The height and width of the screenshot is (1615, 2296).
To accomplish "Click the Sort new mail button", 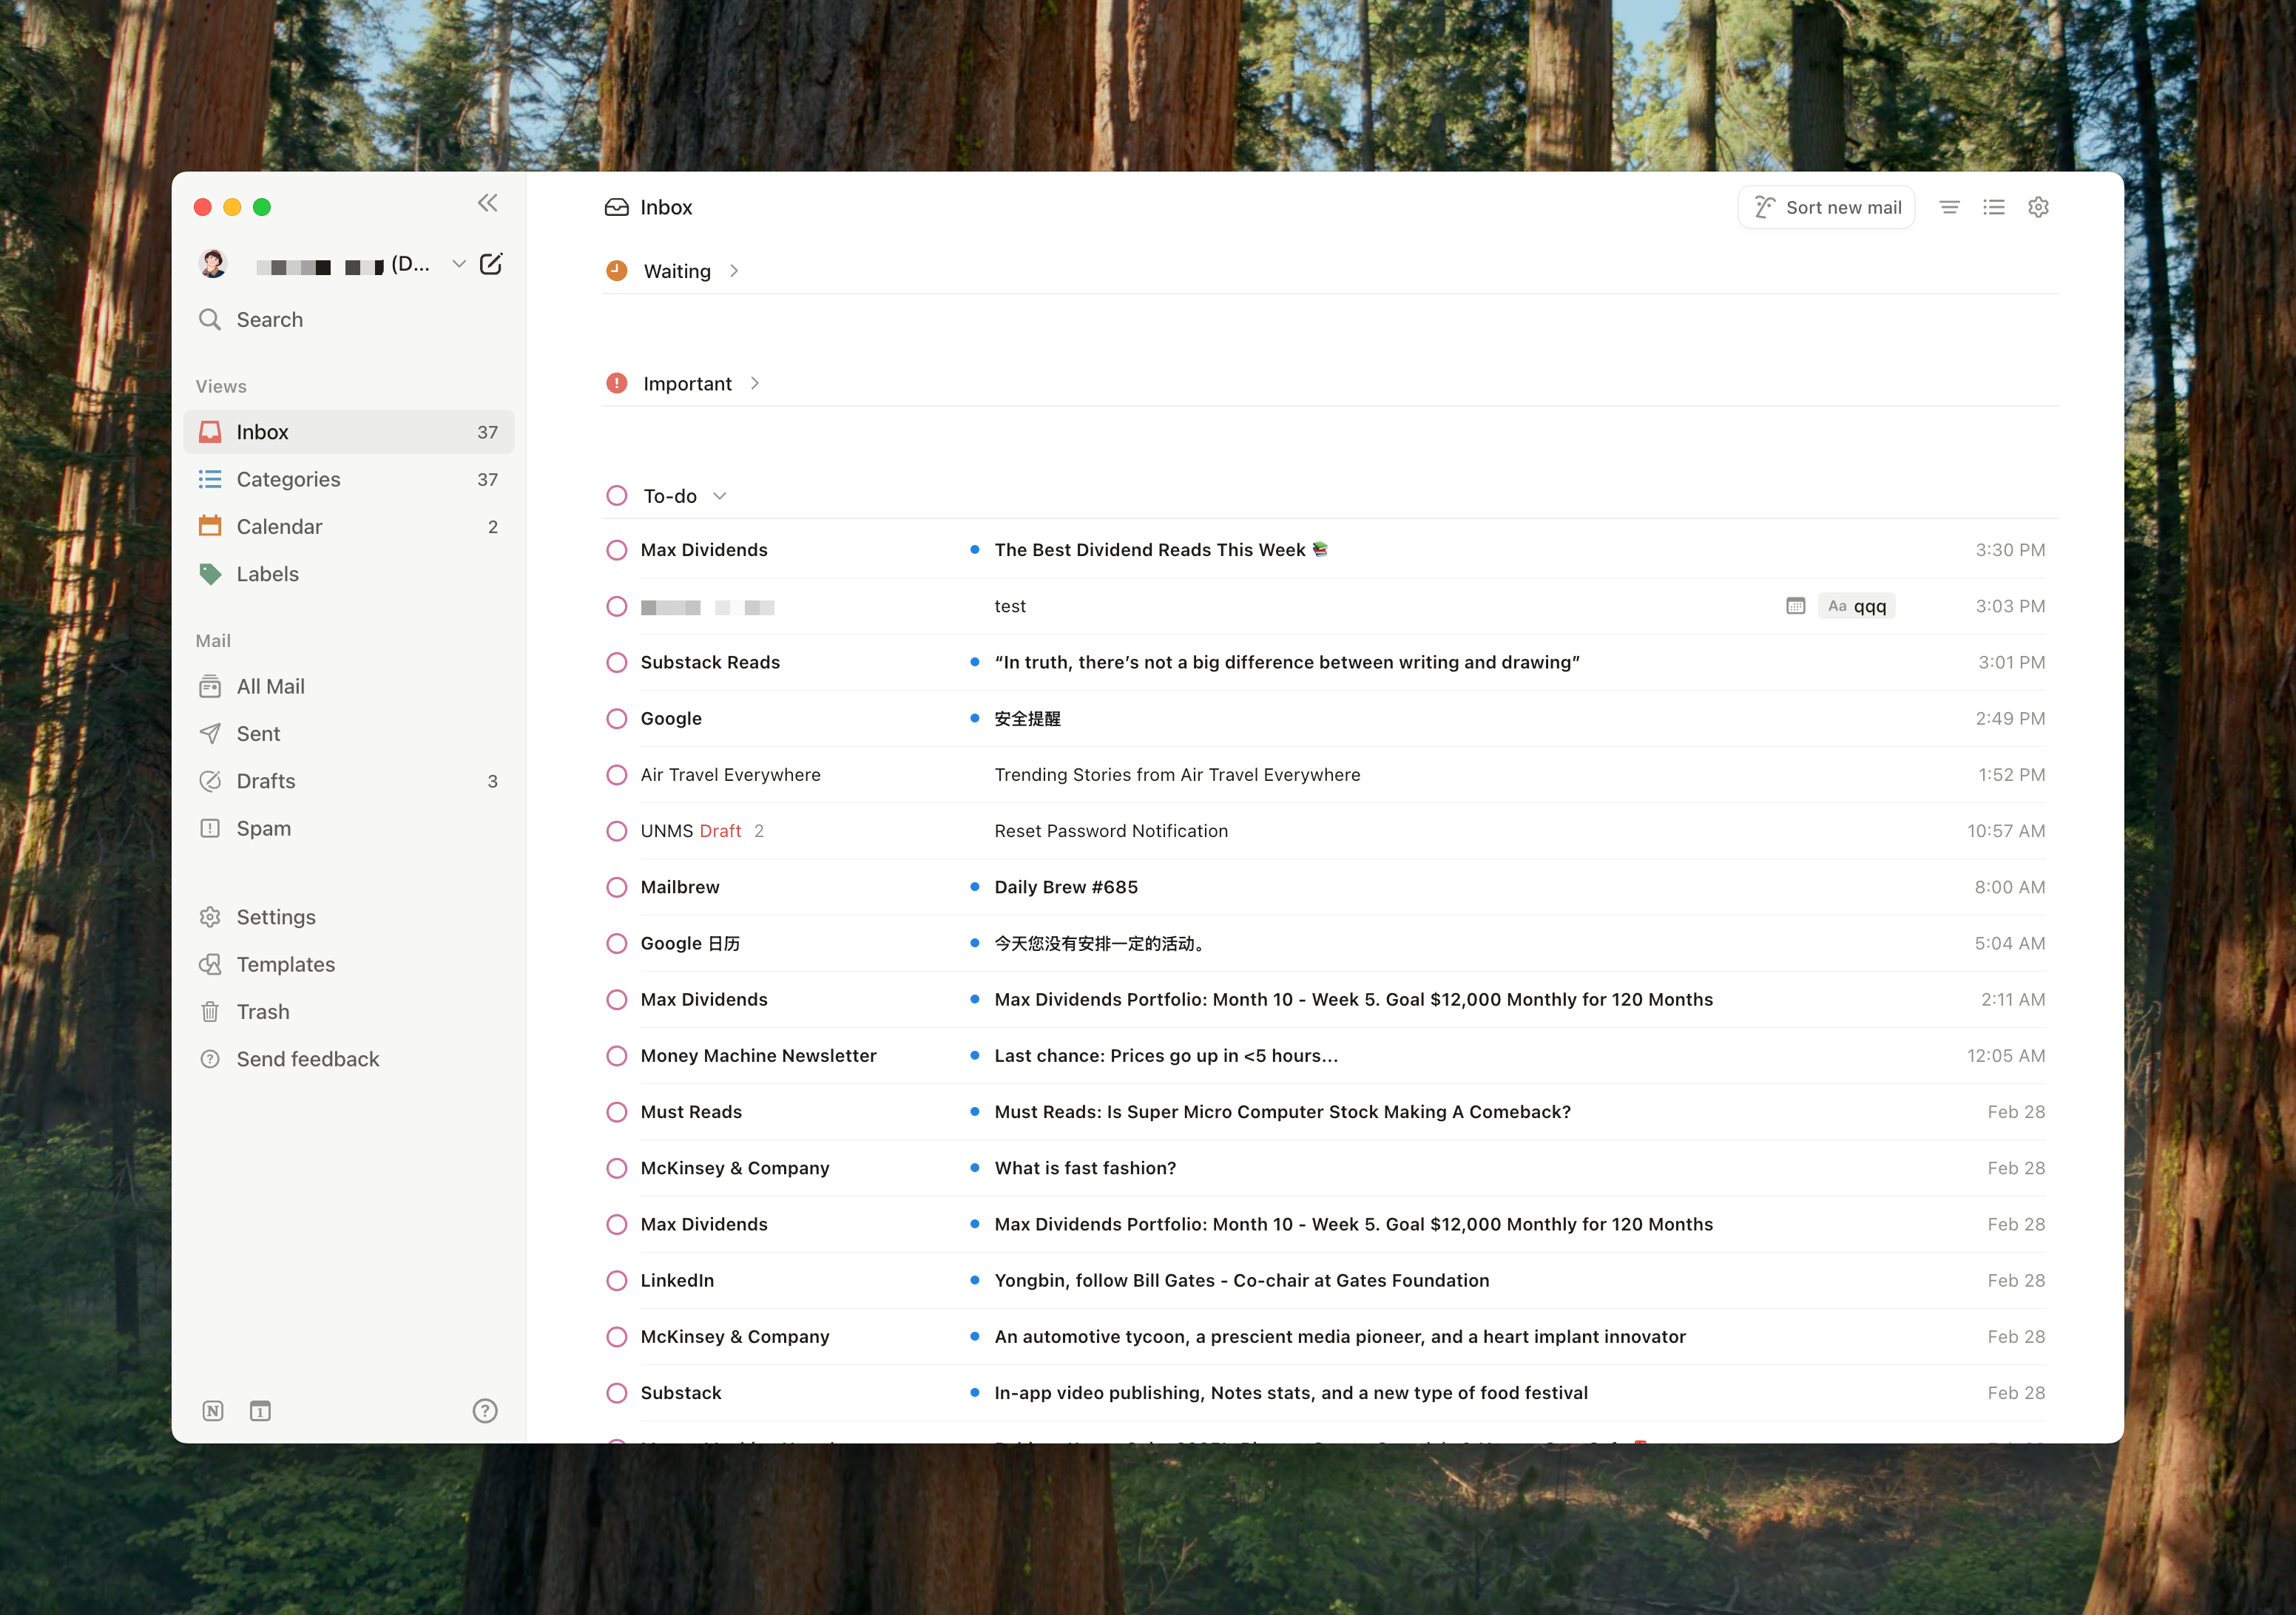I will pyautogui.click(x=1826, y=207).
